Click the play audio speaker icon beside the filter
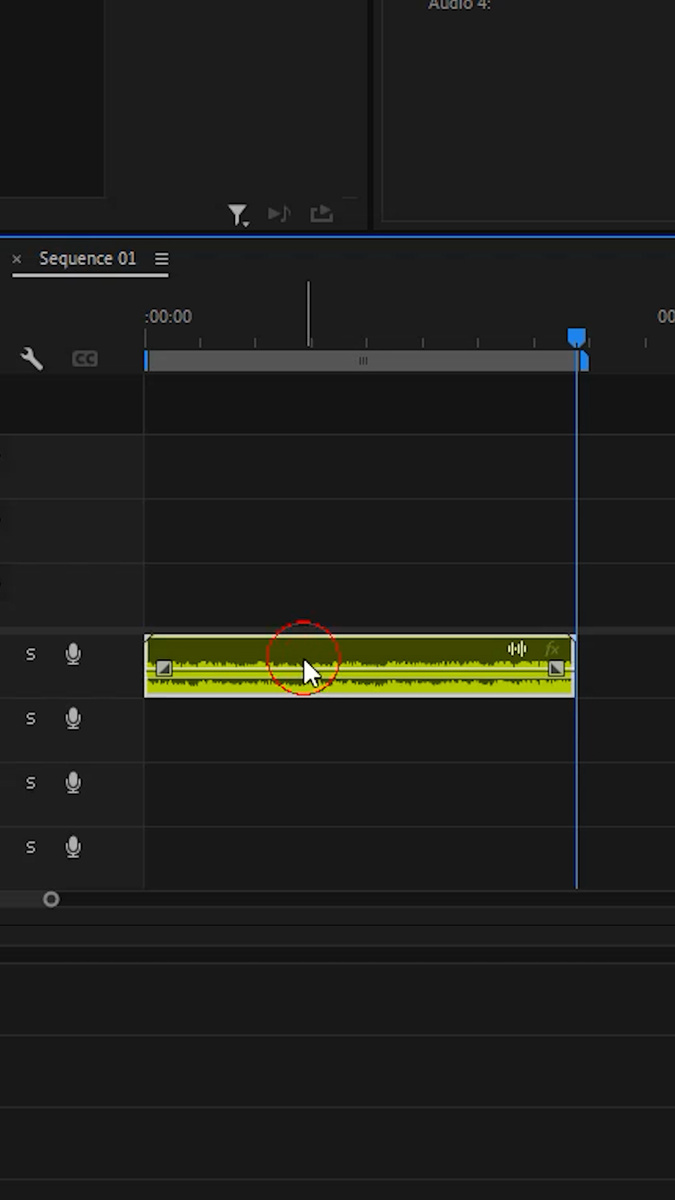 point(279,214)
